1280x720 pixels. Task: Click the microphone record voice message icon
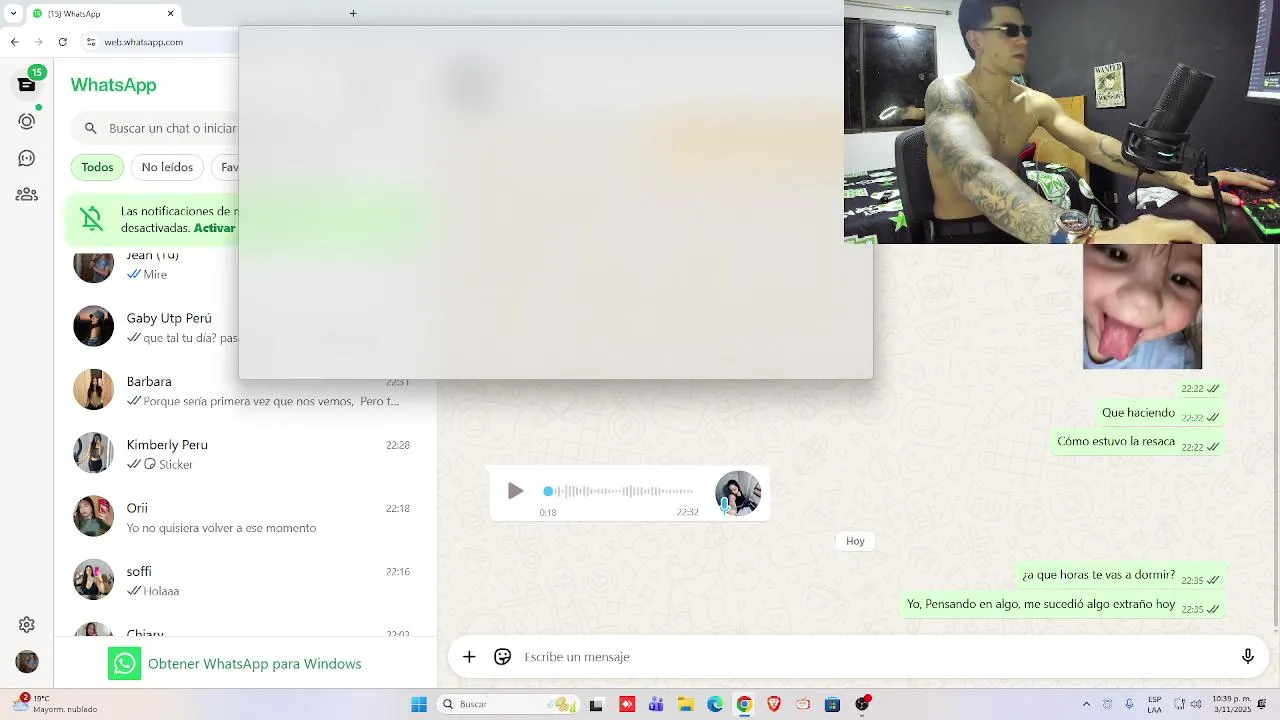point(1248,657)
